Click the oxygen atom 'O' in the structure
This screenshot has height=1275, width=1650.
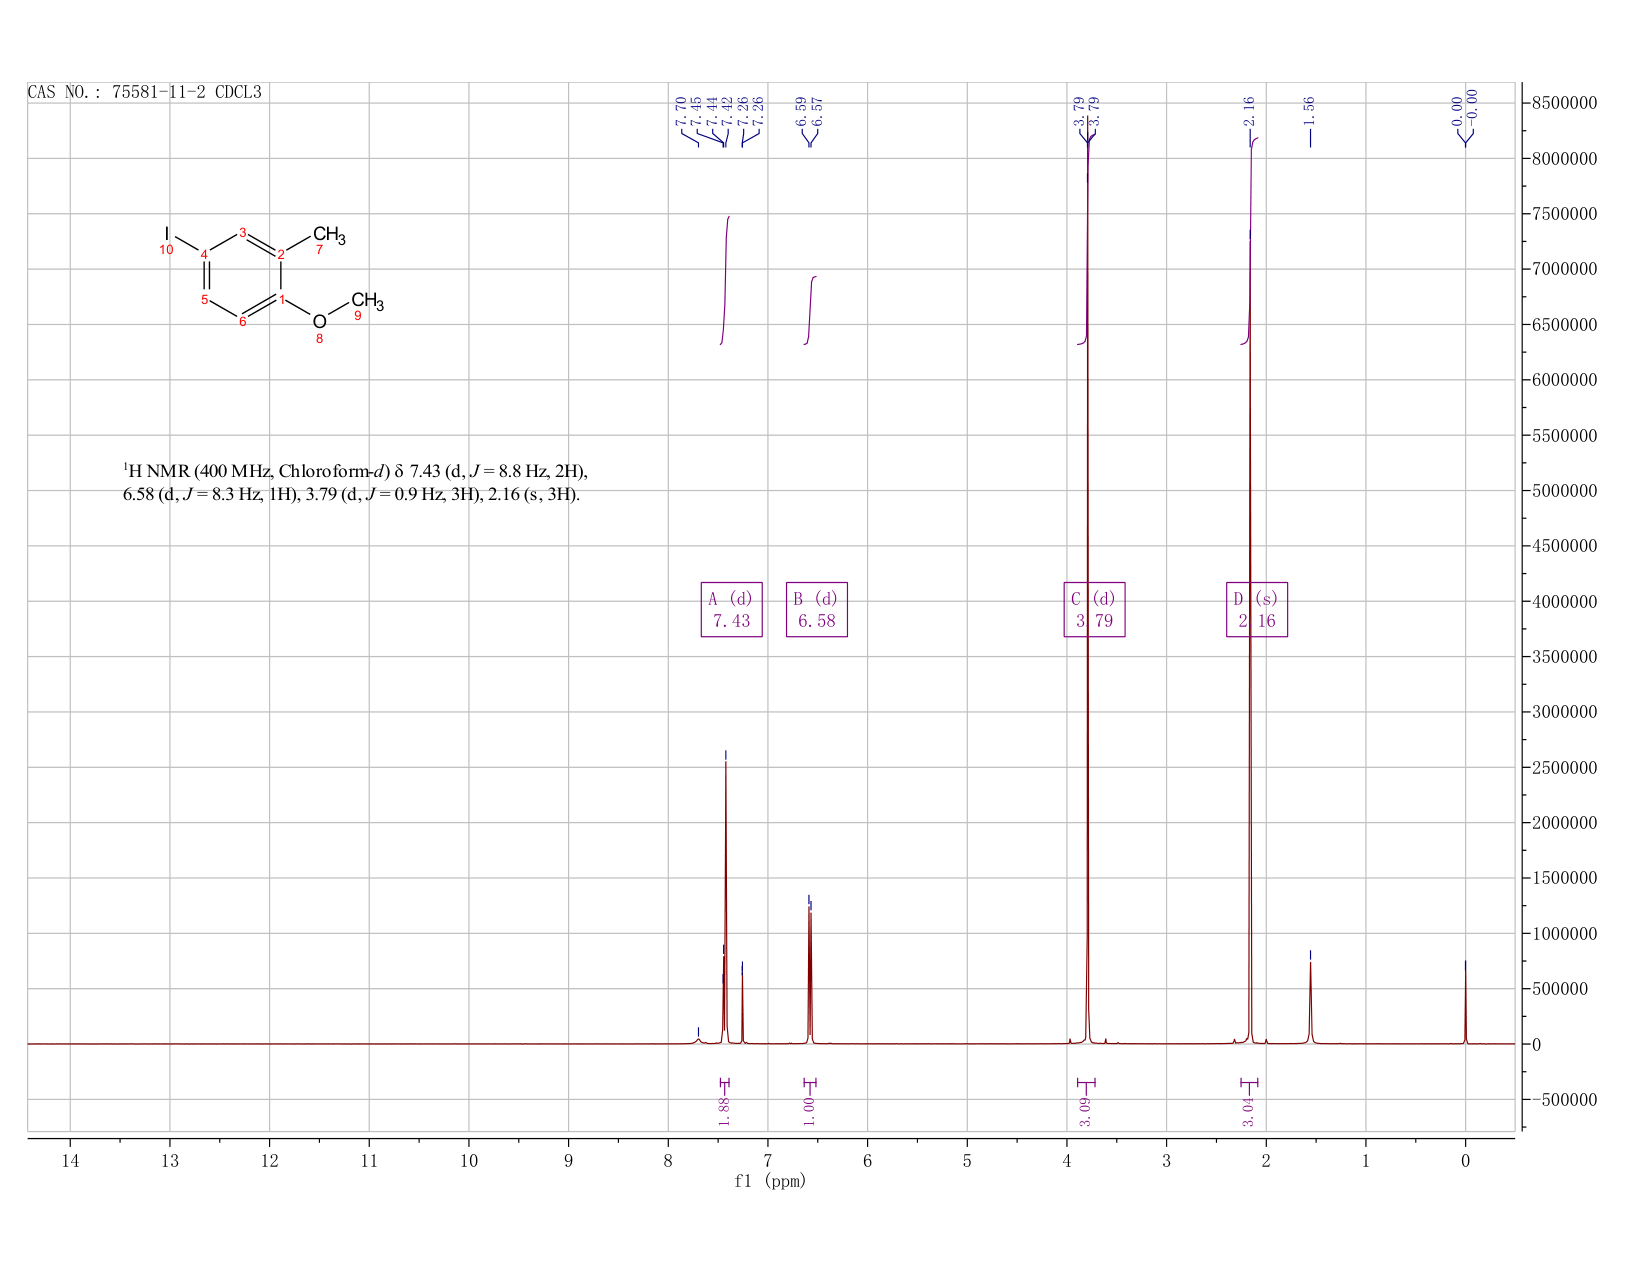click(x=320, y=321)
